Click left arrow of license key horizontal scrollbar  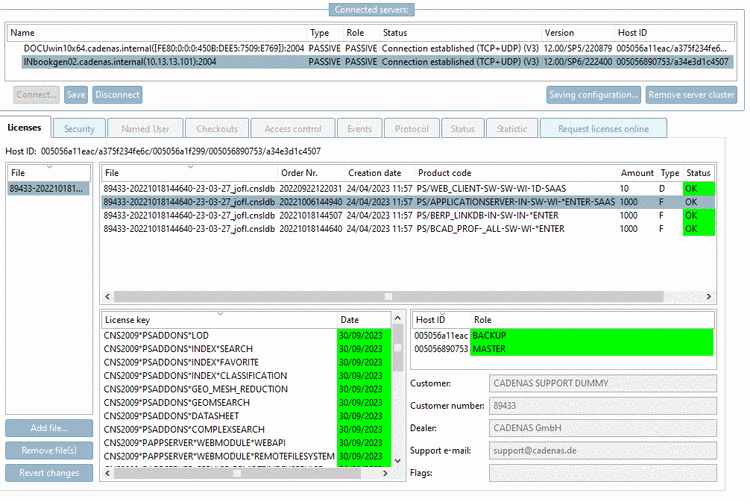click(108, 473)
